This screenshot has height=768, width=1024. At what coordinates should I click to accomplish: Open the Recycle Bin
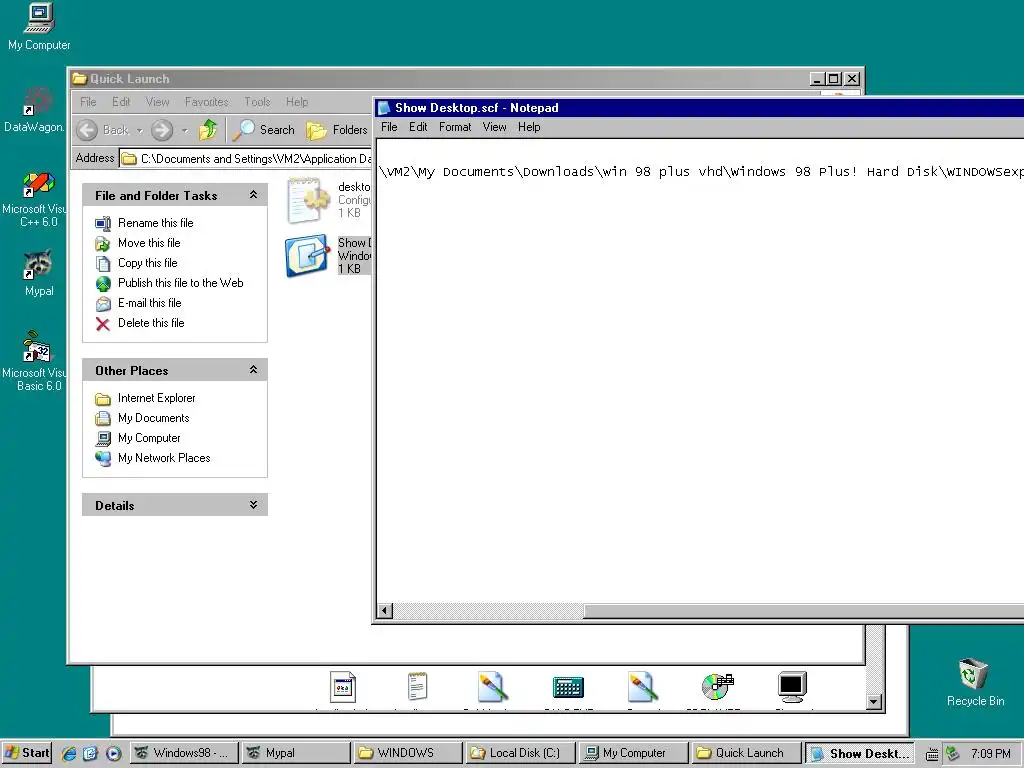[x=975, y=682]
